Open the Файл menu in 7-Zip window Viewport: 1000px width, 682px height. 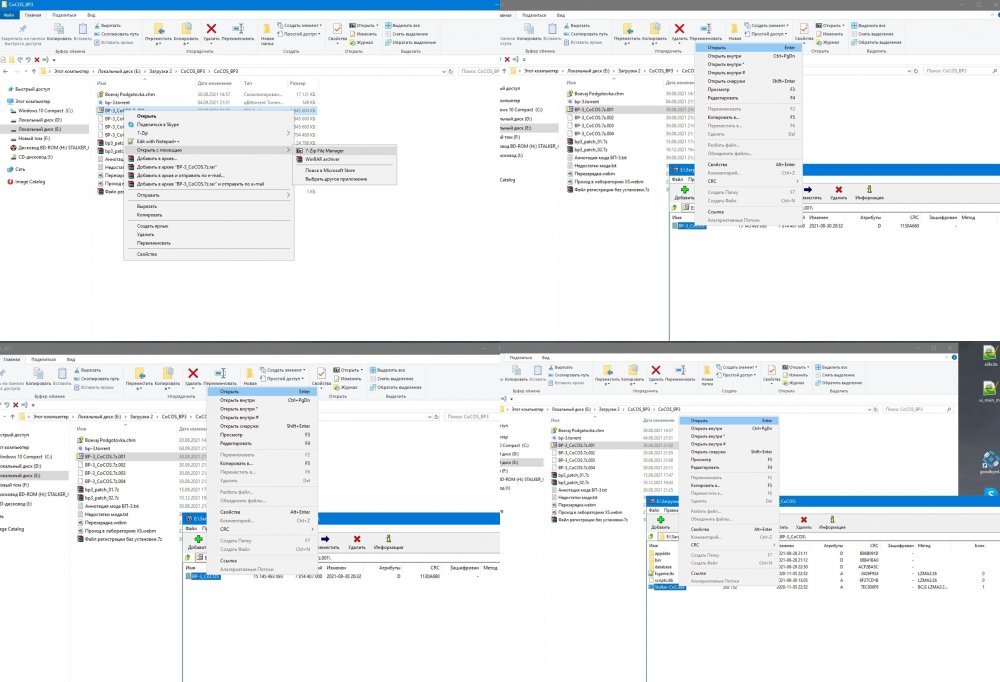point(680,177)
